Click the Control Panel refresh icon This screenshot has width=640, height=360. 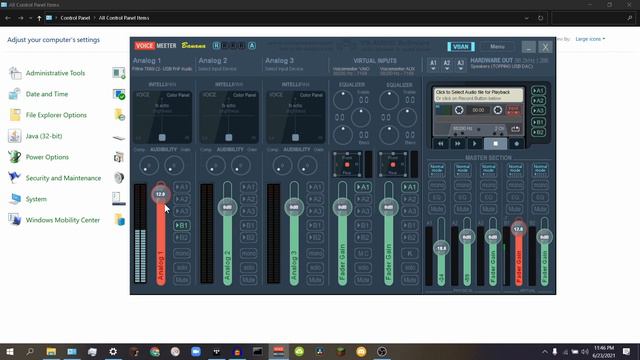point(540,18)
